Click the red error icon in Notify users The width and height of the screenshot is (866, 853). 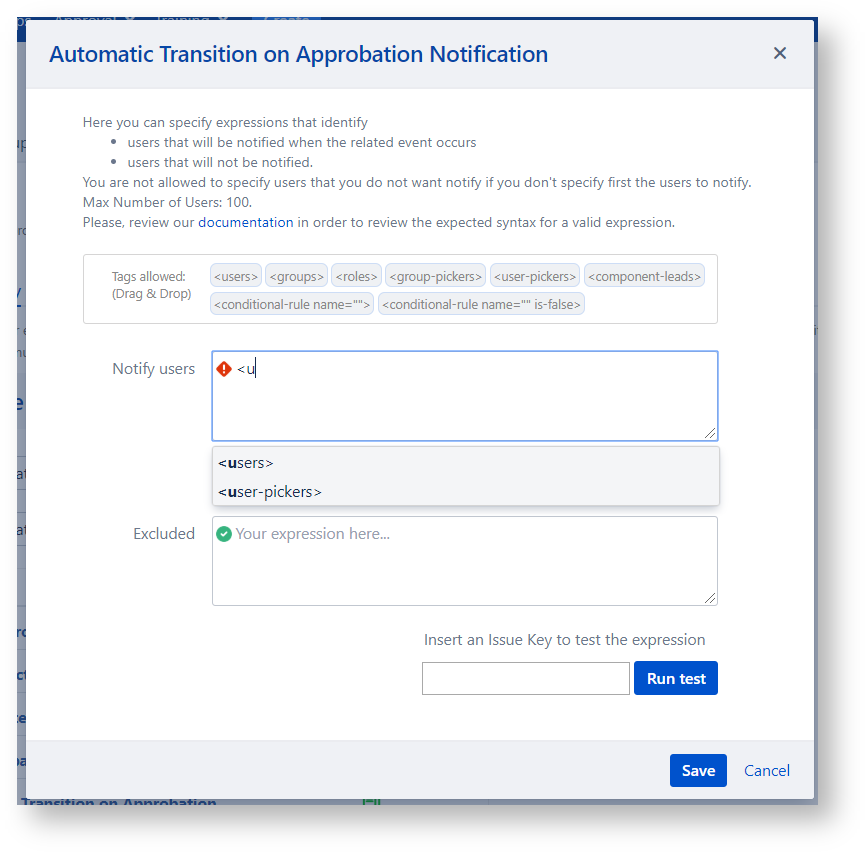click(224, 369)
